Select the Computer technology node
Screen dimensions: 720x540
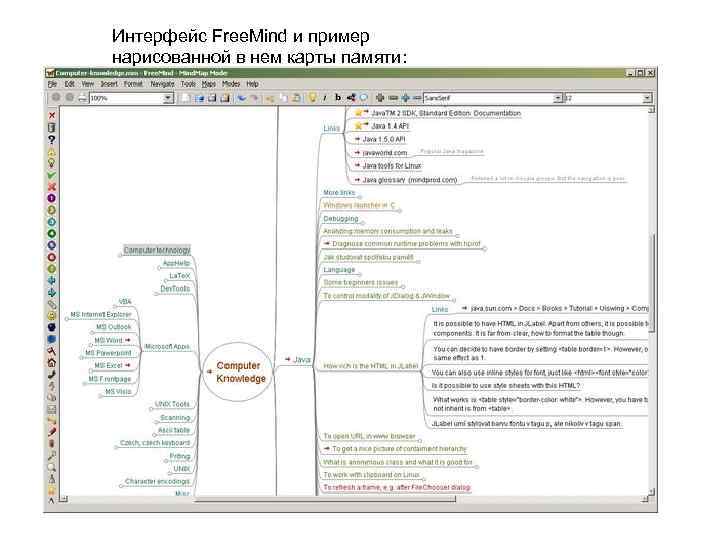click(x=157, y=250)
